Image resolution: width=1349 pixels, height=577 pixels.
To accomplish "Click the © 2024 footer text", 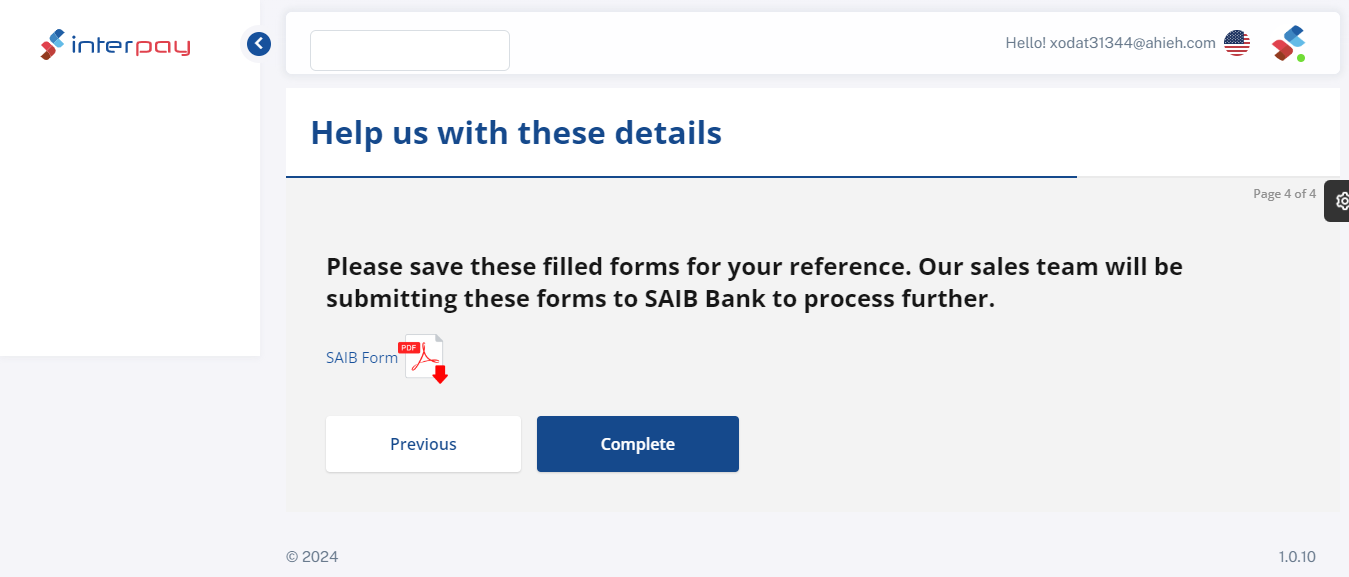I will [x=312, y=557].
